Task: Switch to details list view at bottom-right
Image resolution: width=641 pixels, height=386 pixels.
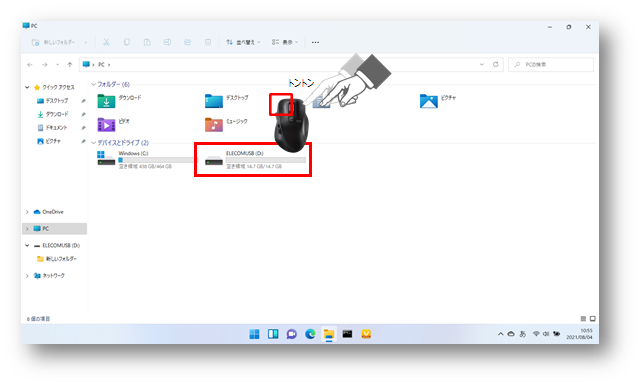Action: pyautogui.click(x=583, y=319)
